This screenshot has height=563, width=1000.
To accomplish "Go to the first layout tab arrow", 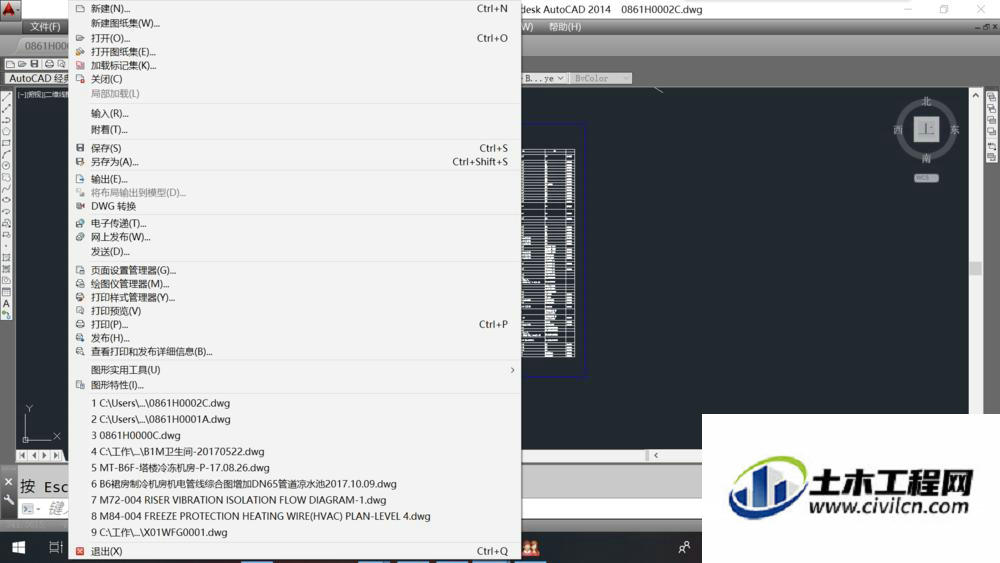I will click(x=22, y=455).
